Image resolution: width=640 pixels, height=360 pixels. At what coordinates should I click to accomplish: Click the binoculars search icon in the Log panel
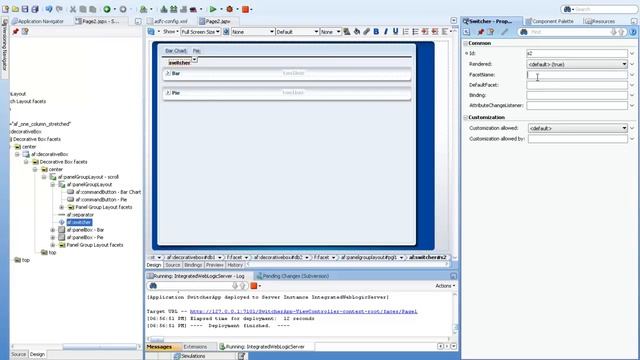153,286
